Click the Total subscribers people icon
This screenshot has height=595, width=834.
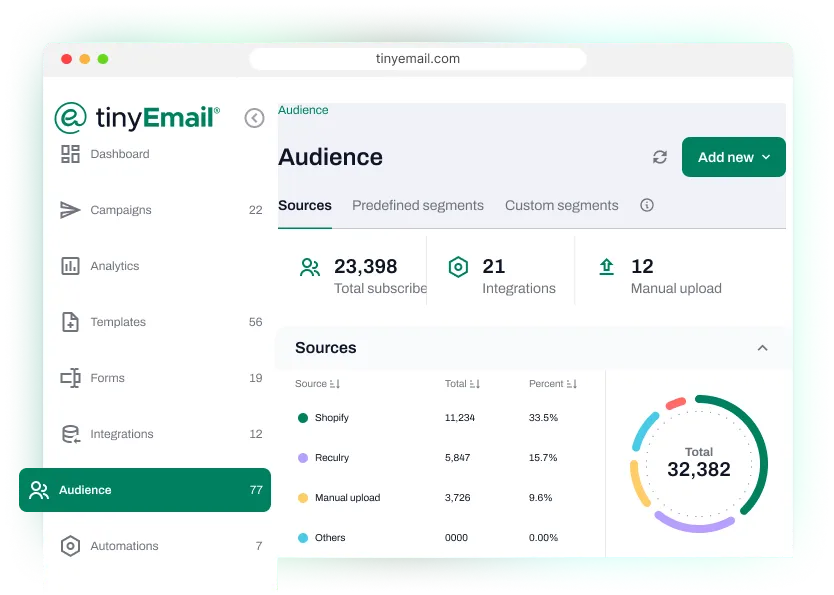point(310,267)
